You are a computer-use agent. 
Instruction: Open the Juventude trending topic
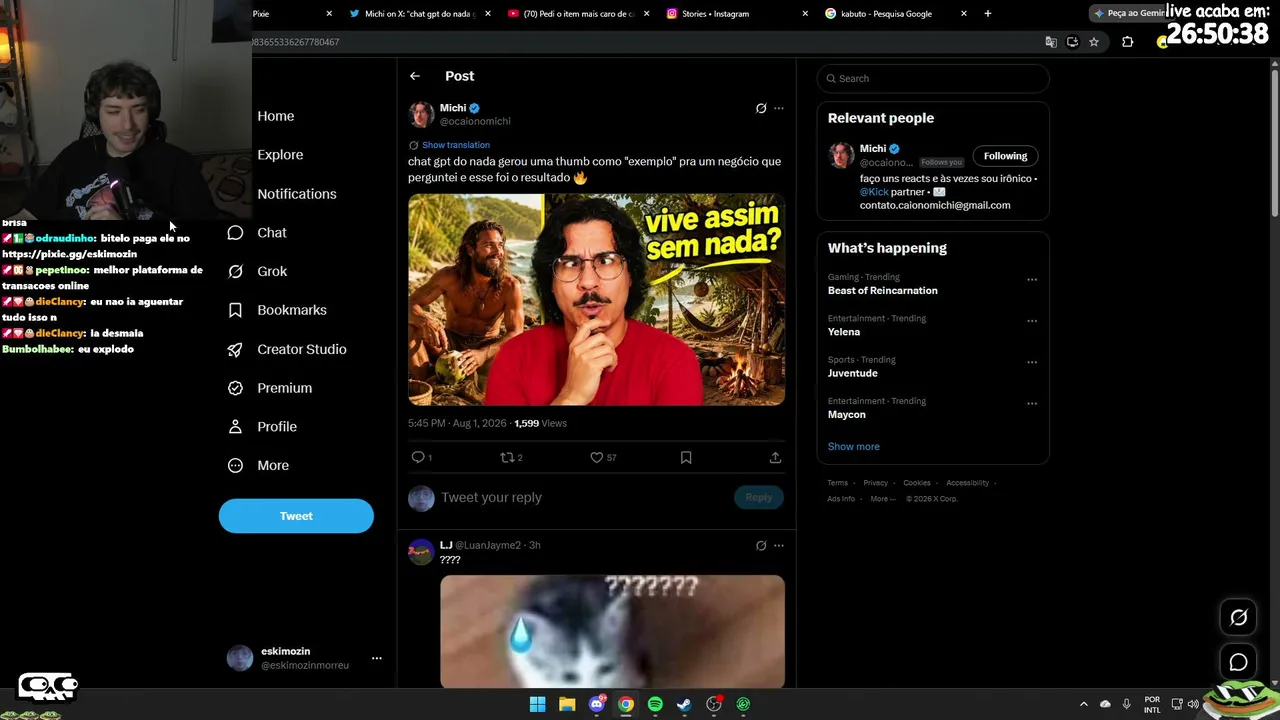coord(853,373)
